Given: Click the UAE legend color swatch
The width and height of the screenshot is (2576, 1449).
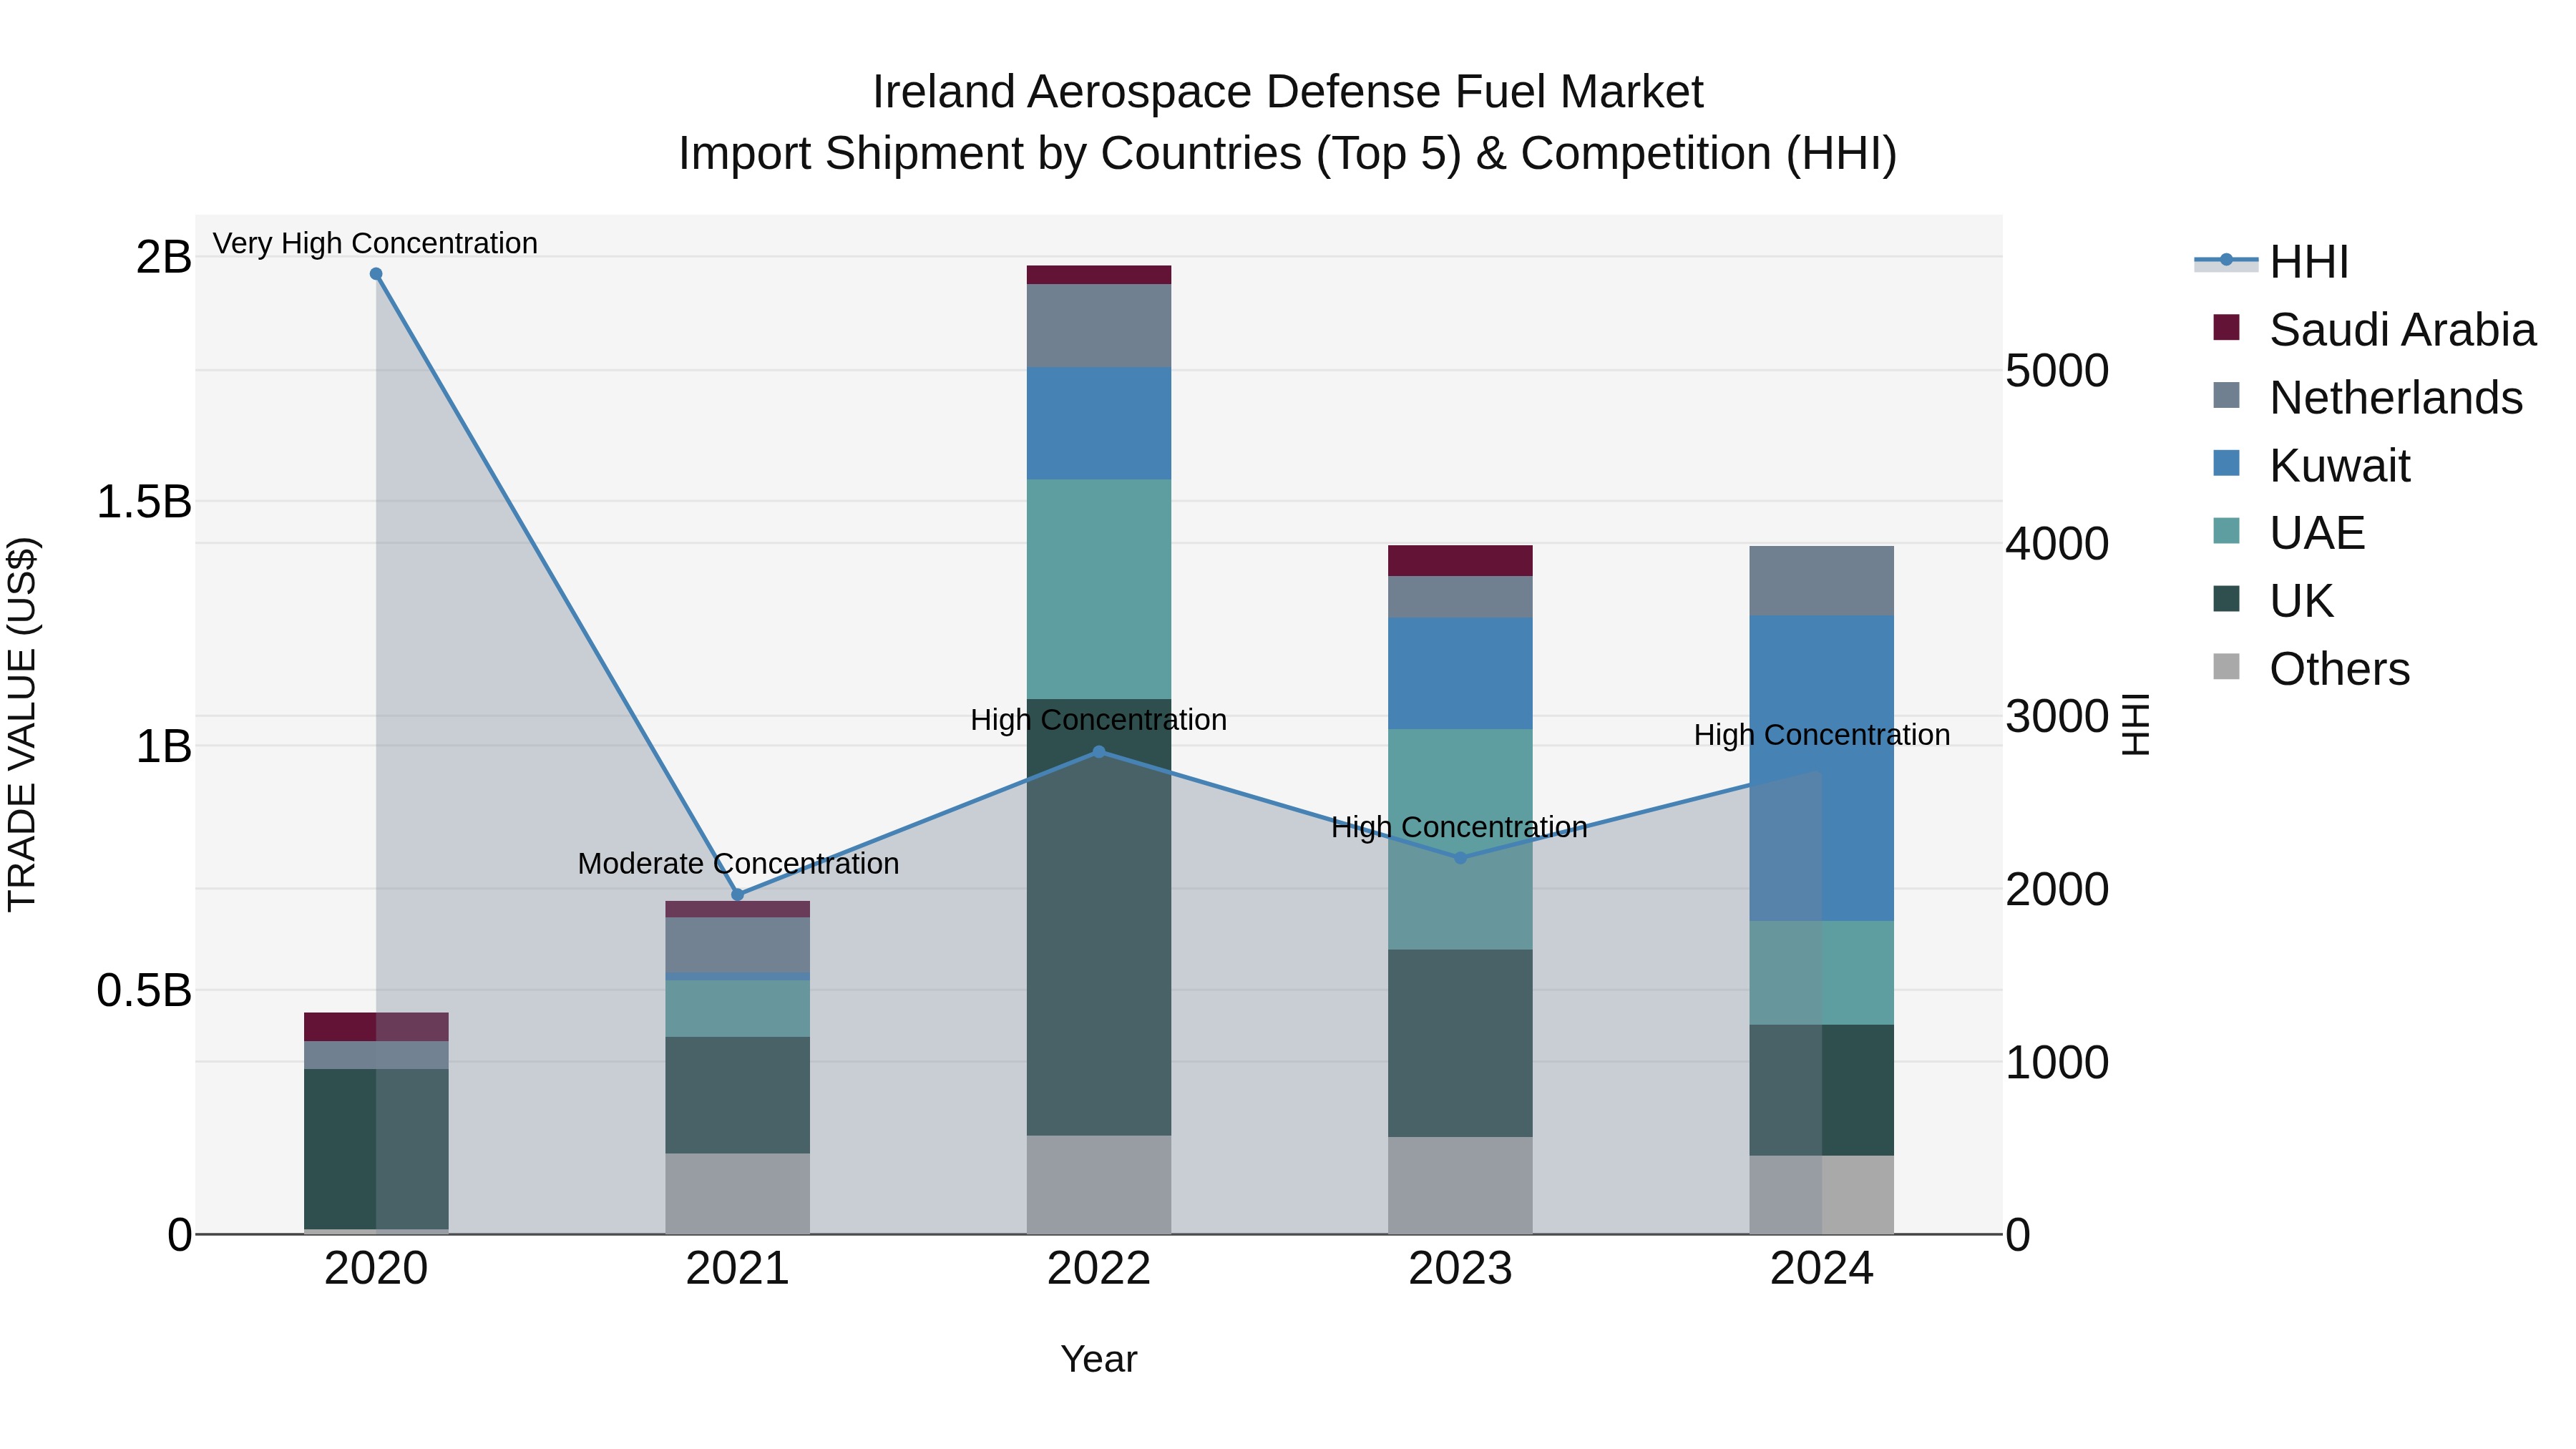Looking at the screenshot, I should [2226, 530].
